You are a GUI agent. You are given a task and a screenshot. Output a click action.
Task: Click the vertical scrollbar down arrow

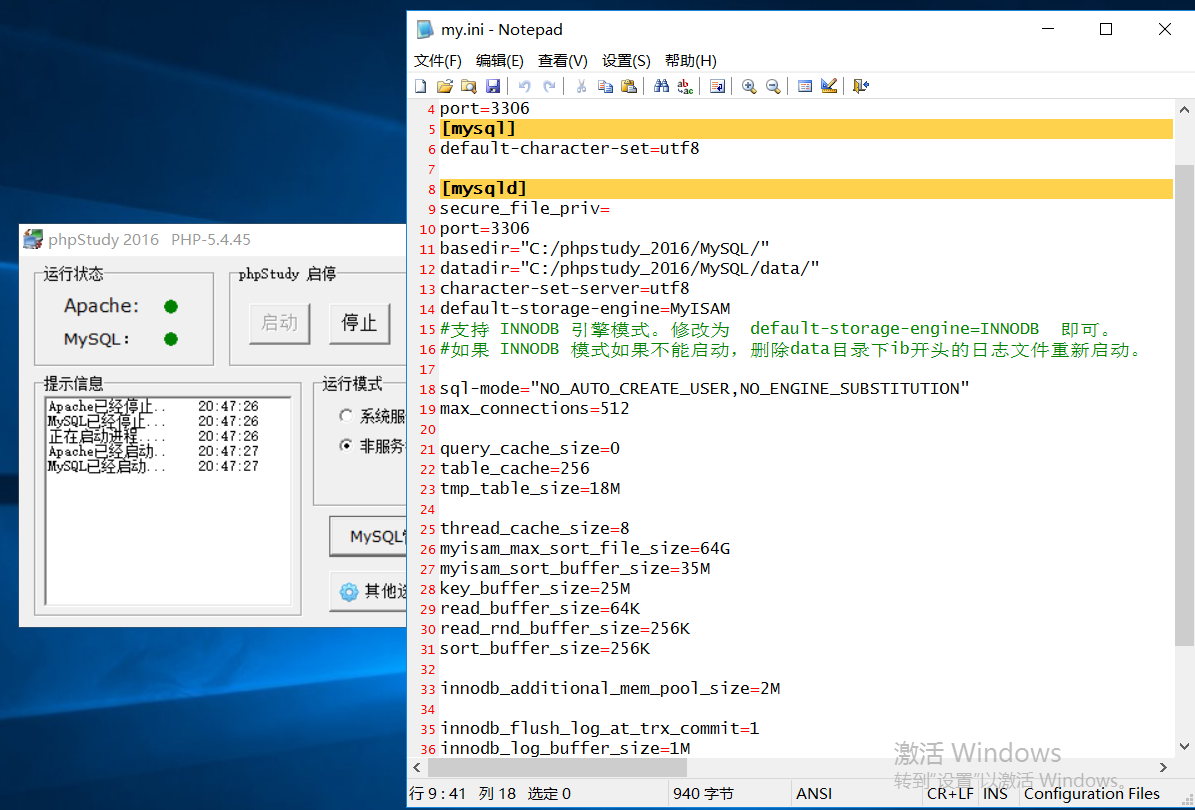1184,747
